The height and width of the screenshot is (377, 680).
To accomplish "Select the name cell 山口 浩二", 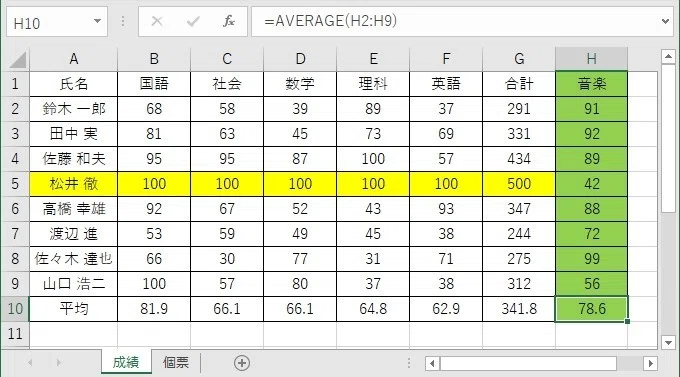I will pyautogui.click(x=73, y=284).
